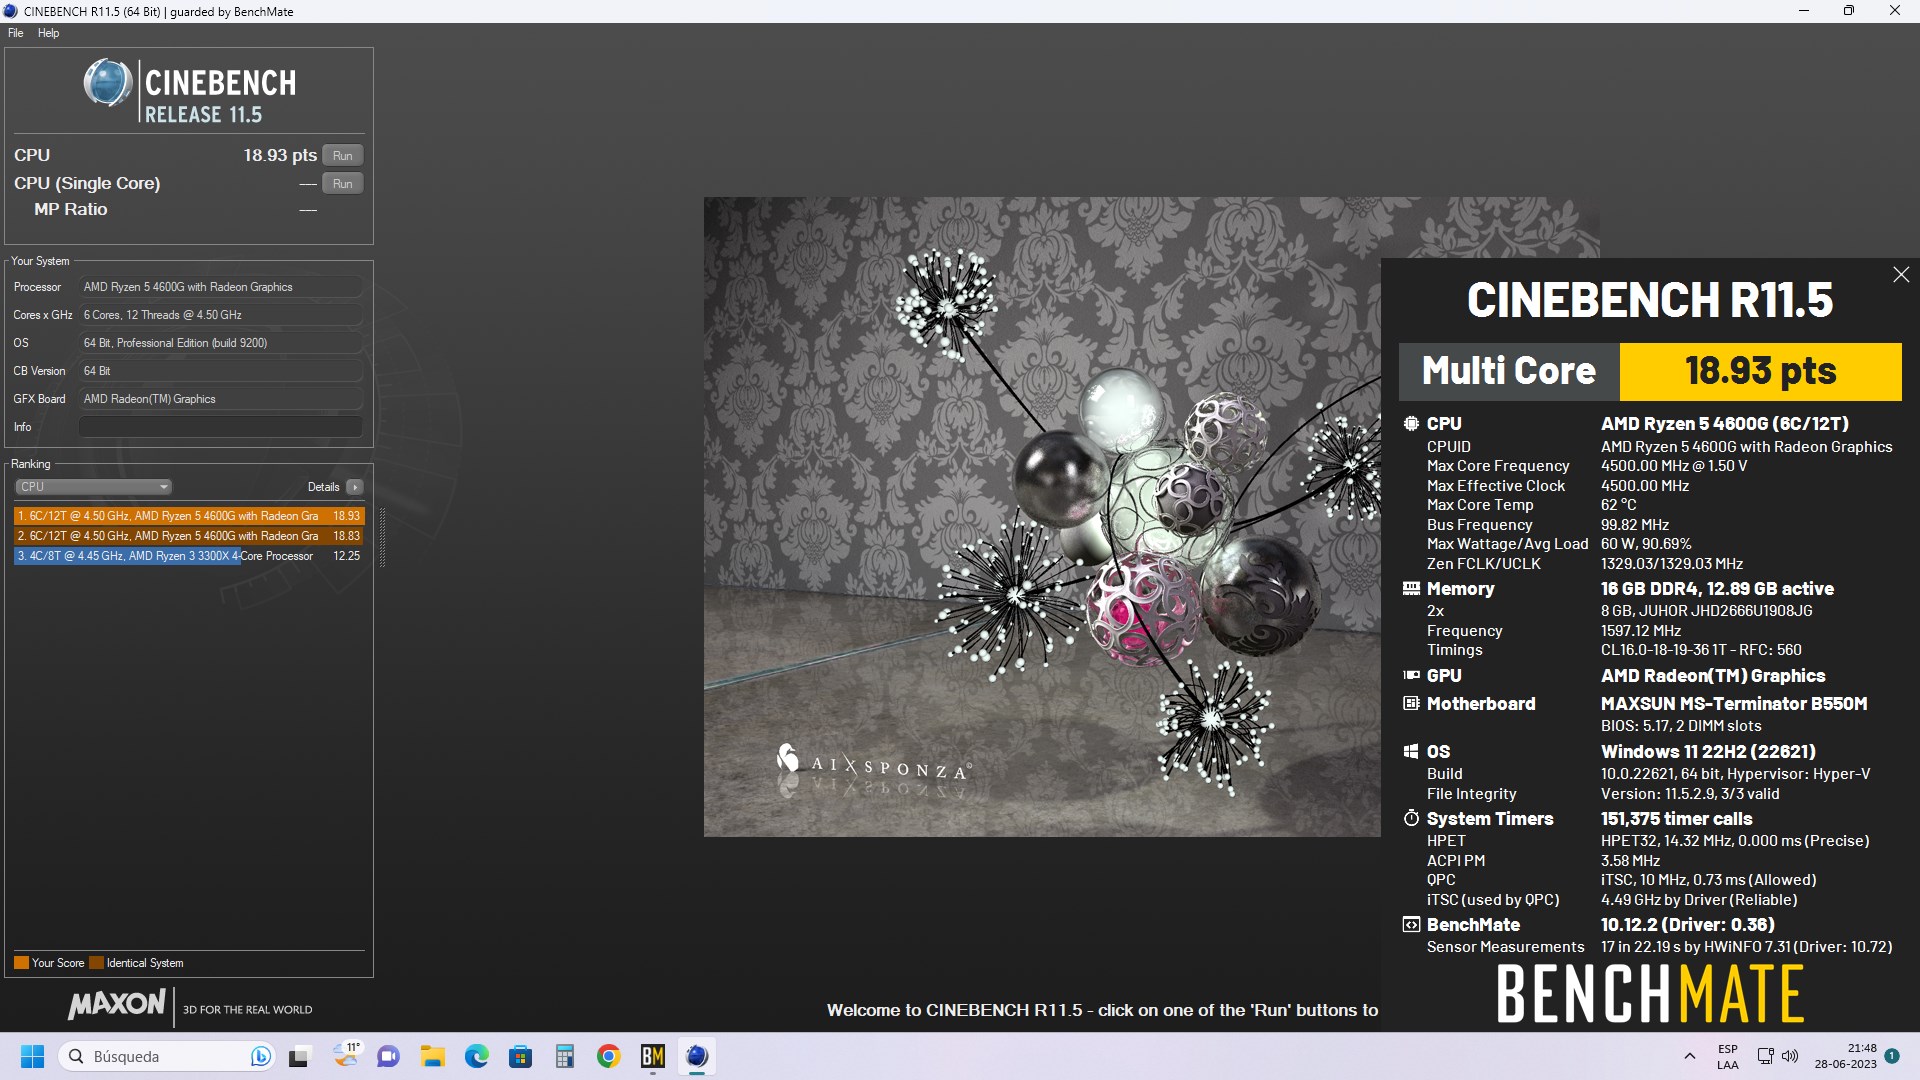Launch Google Chrome from taskbar

tap(608, 1056)
